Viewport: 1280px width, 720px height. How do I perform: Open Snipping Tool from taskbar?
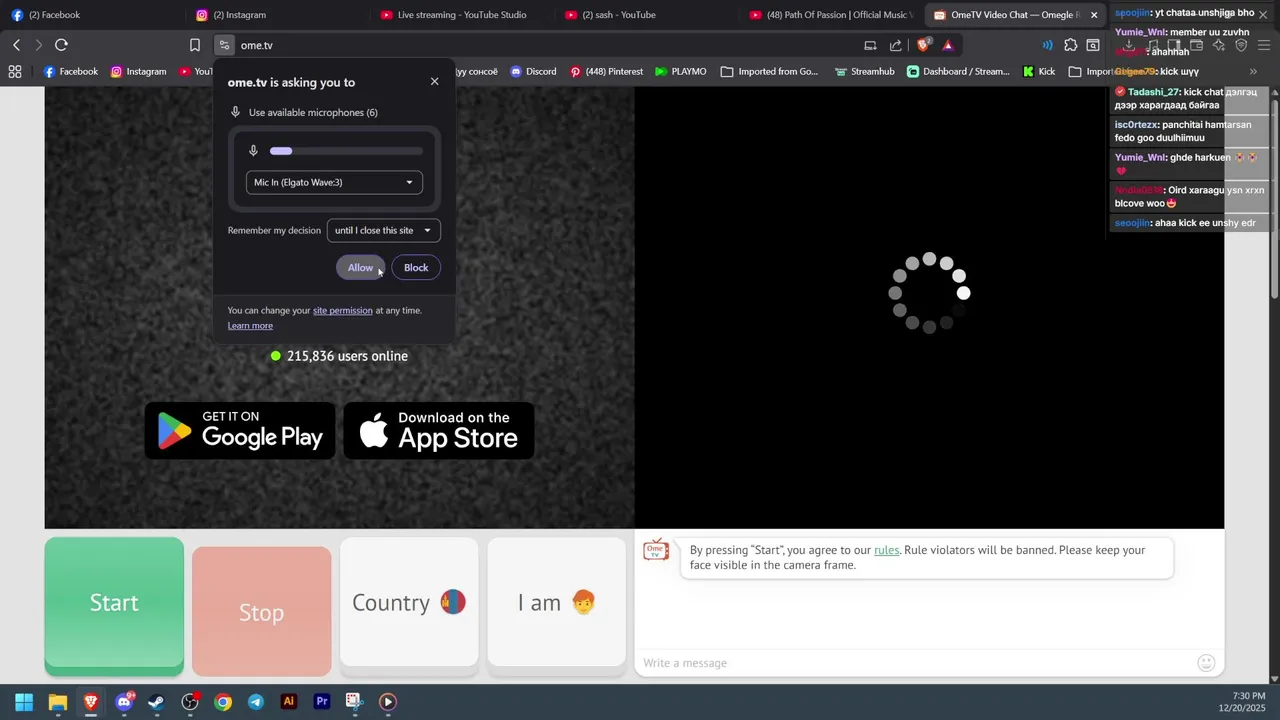[354, 702]
